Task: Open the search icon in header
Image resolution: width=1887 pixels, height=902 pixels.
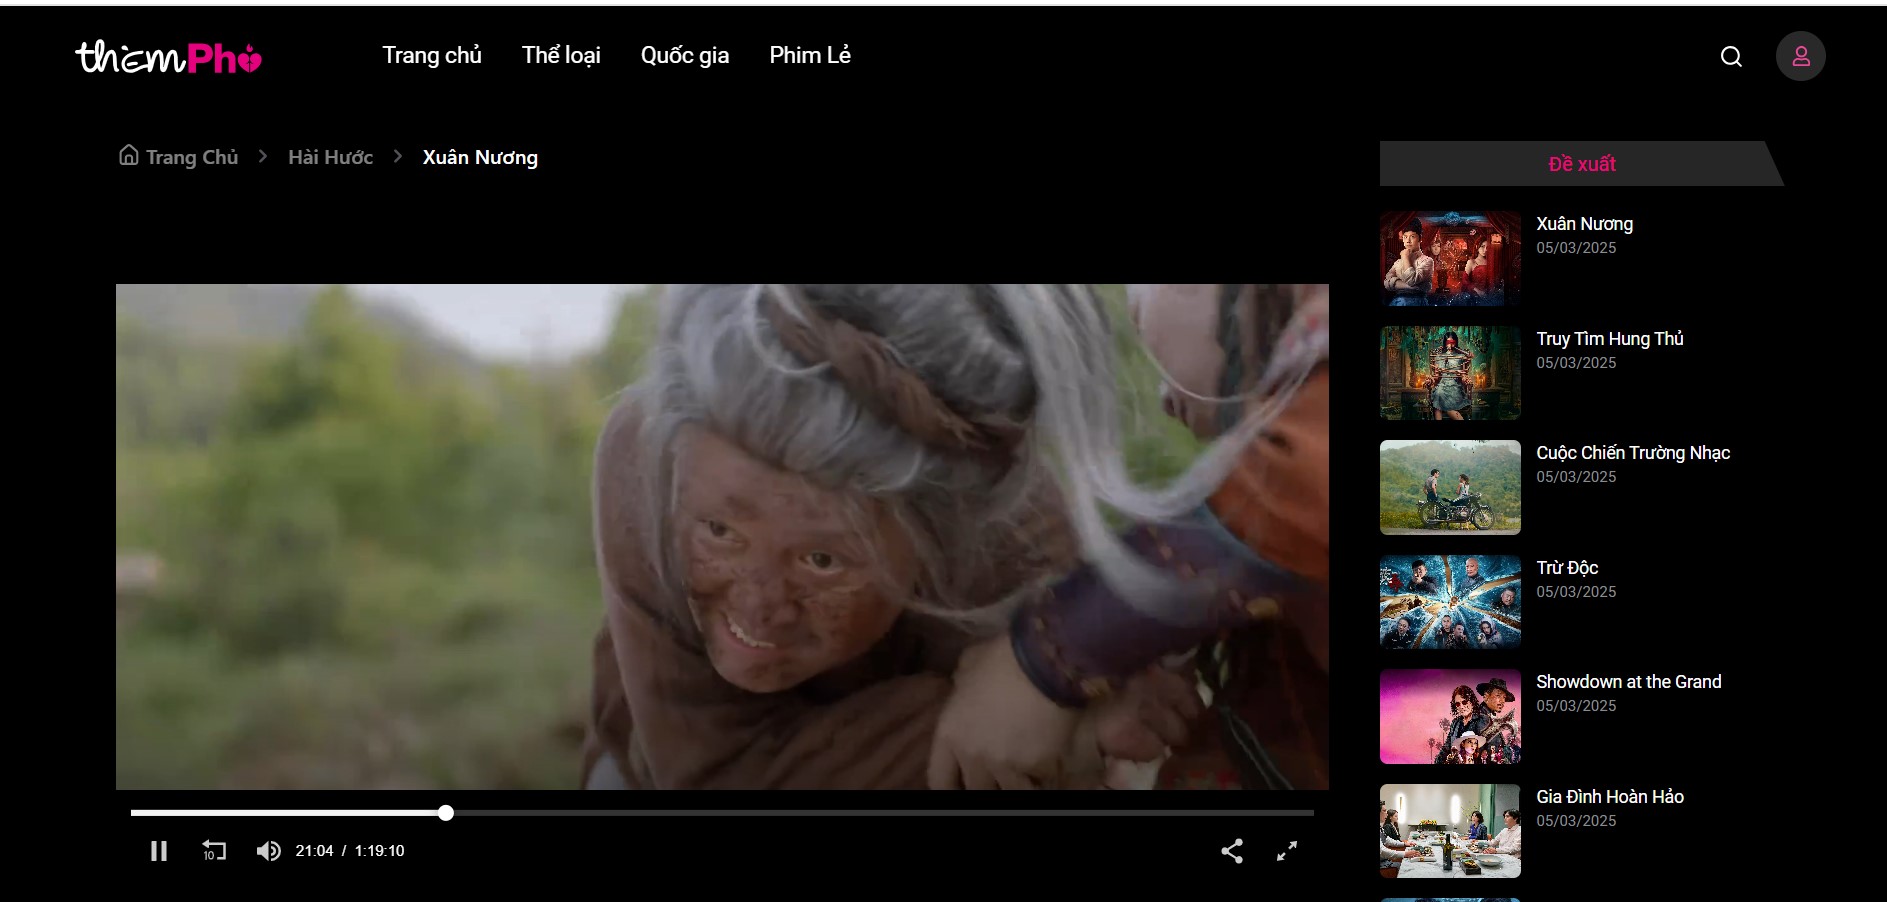Action: 1731,57
